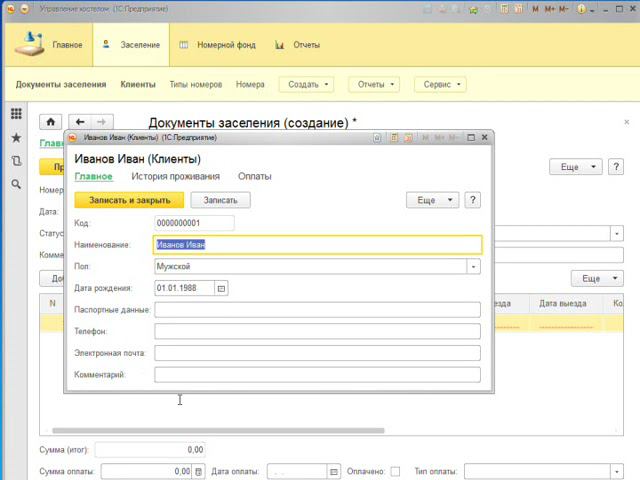The width and height of the screenshot is (640, 480).
Task: Open История проживания tab in dialog
Action: pos(176,176)
